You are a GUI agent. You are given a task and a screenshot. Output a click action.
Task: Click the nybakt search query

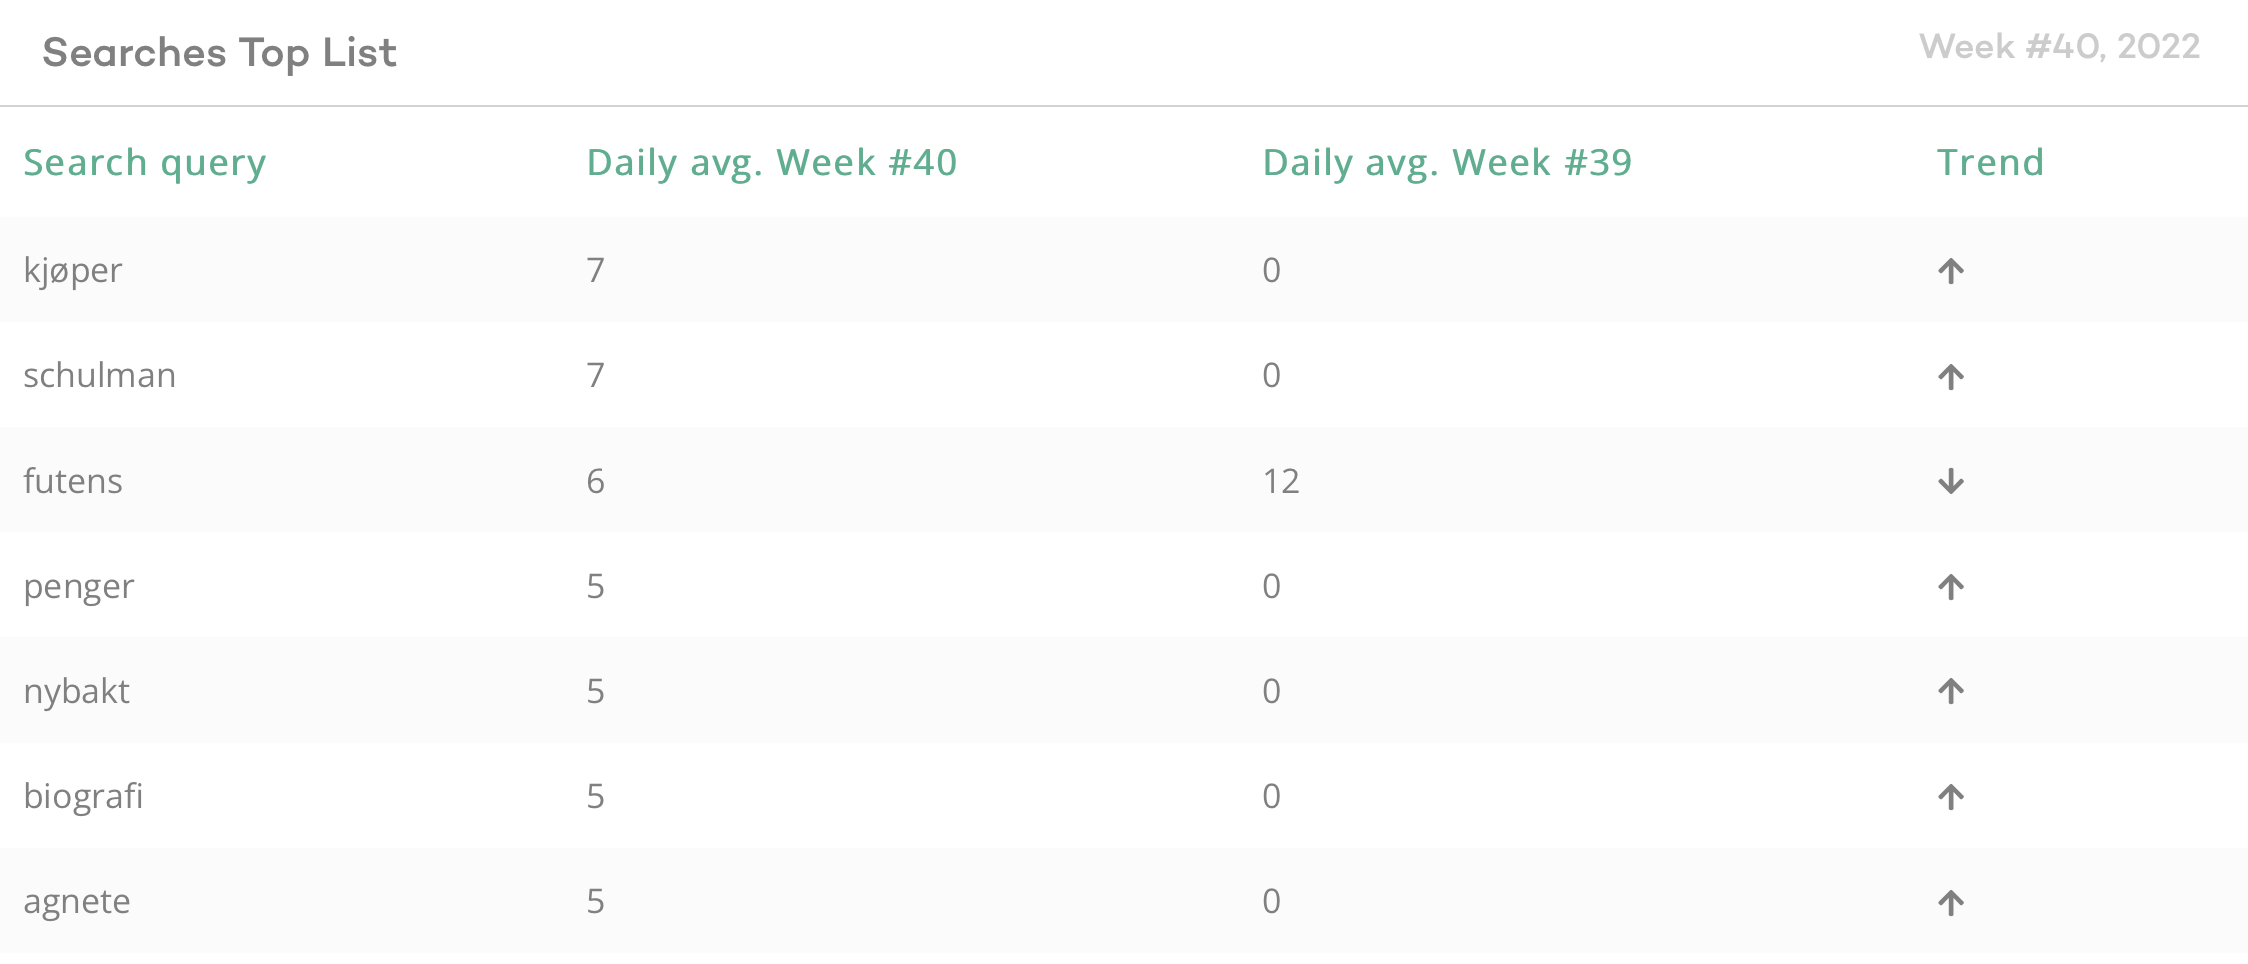point(76,692)
